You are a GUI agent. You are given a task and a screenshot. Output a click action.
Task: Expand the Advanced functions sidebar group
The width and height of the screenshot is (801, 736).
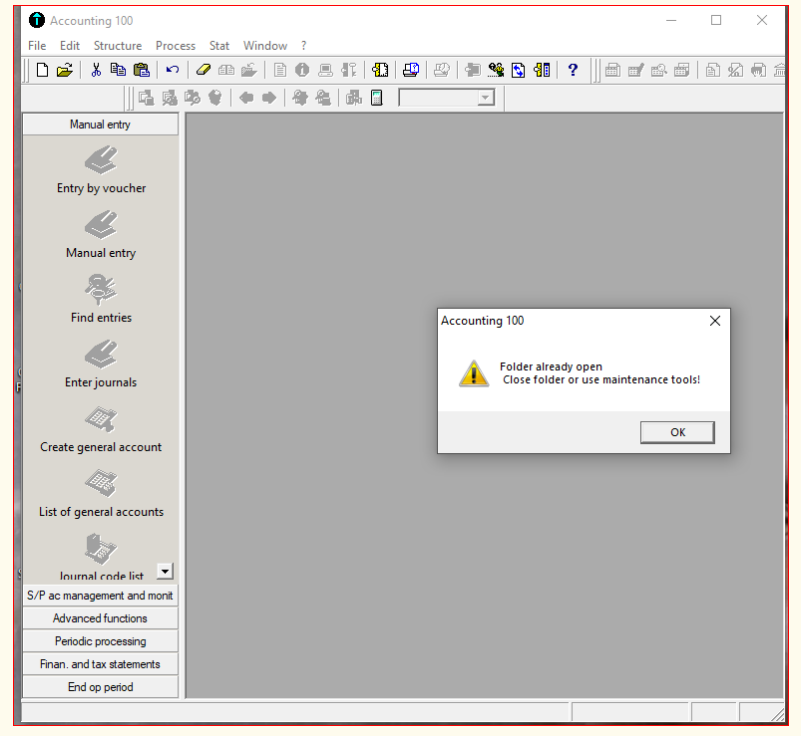(101, 619)
